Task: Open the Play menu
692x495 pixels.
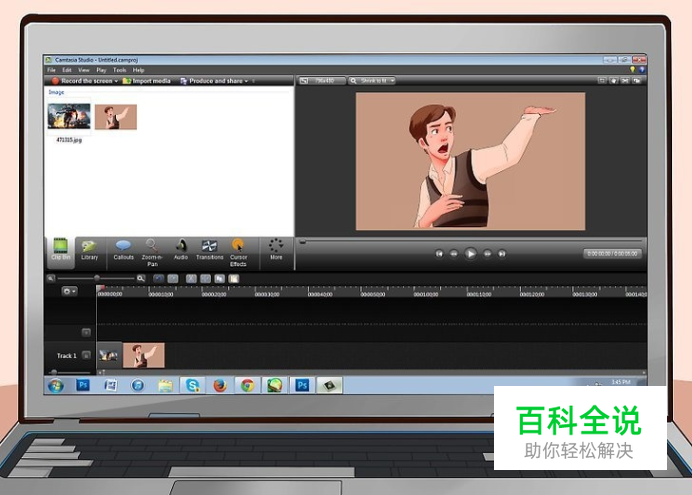Action: pos(102,70)
